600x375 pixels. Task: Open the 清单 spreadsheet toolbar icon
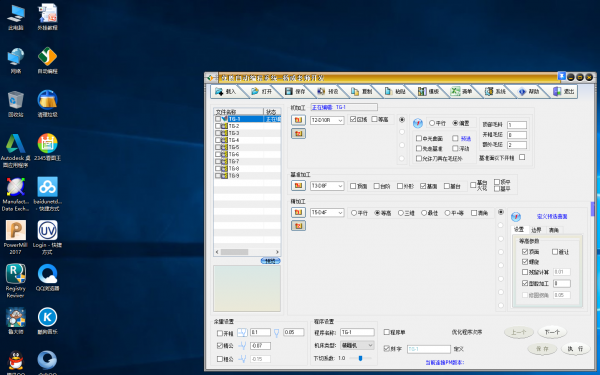[x=455, y=91]
